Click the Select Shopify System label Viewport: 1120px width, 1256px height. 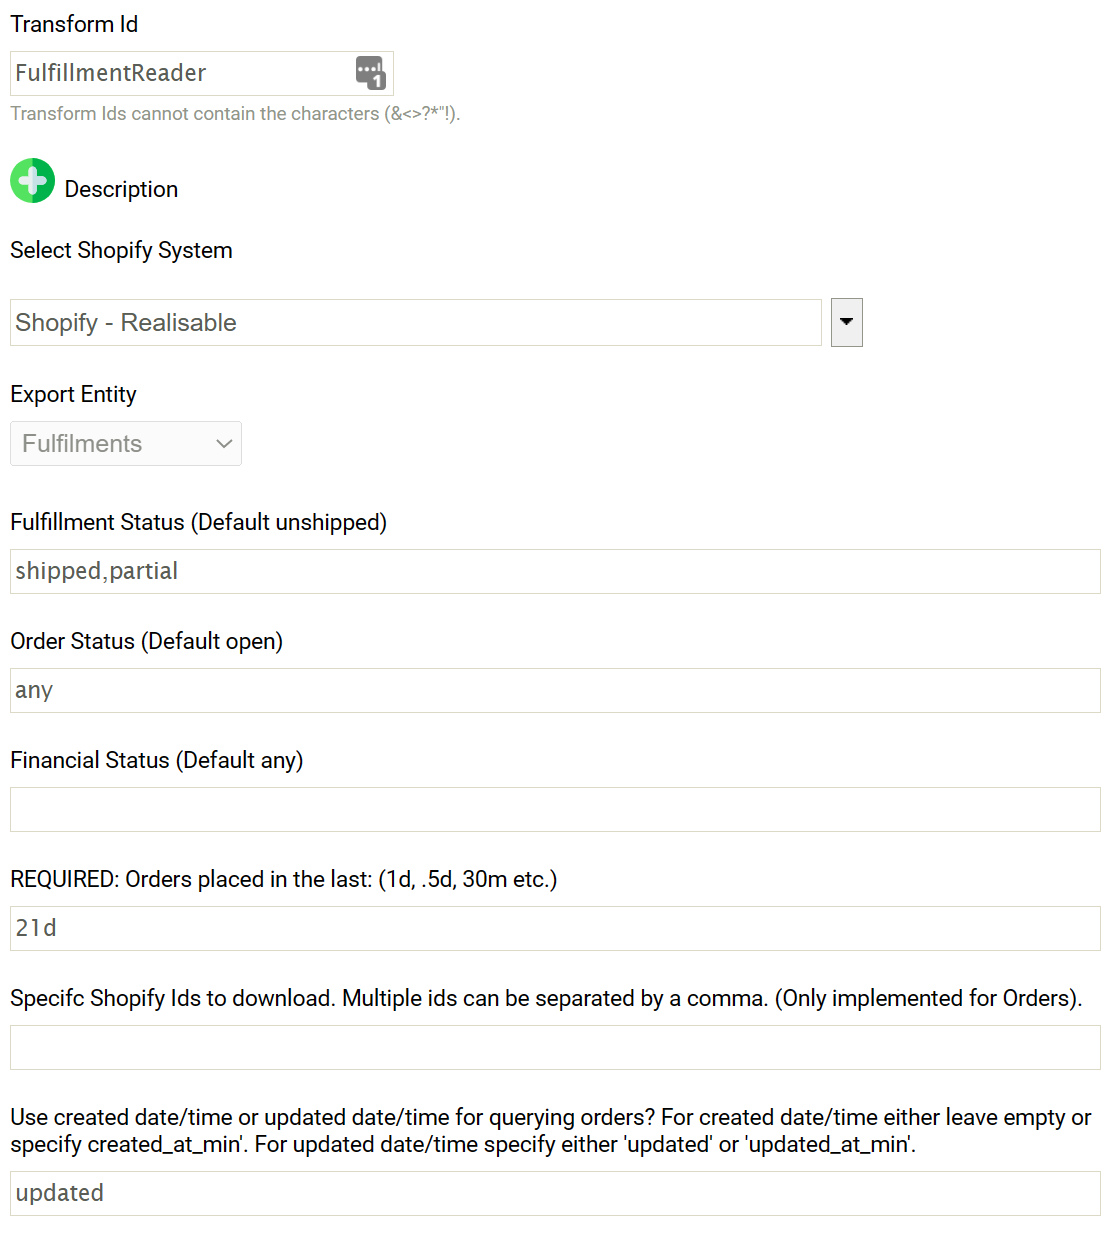121,250
